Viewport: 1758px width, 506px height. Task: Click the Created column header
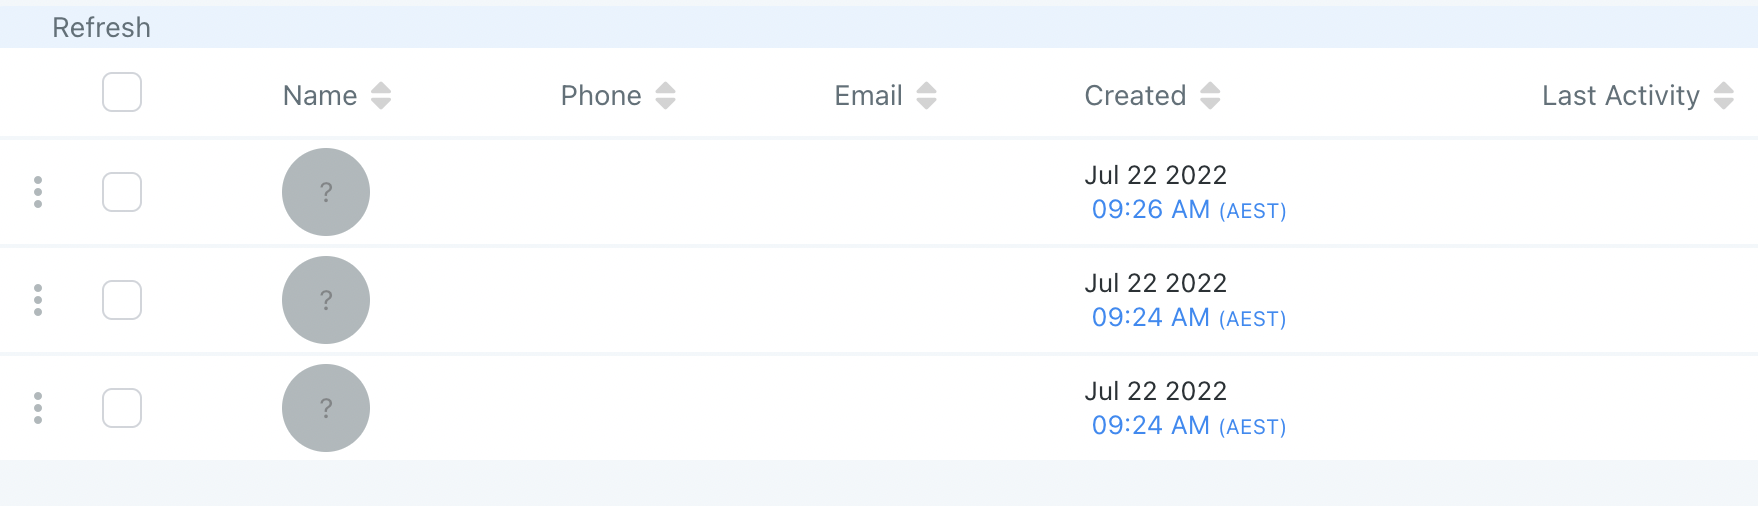click(x=1135, y=96)
